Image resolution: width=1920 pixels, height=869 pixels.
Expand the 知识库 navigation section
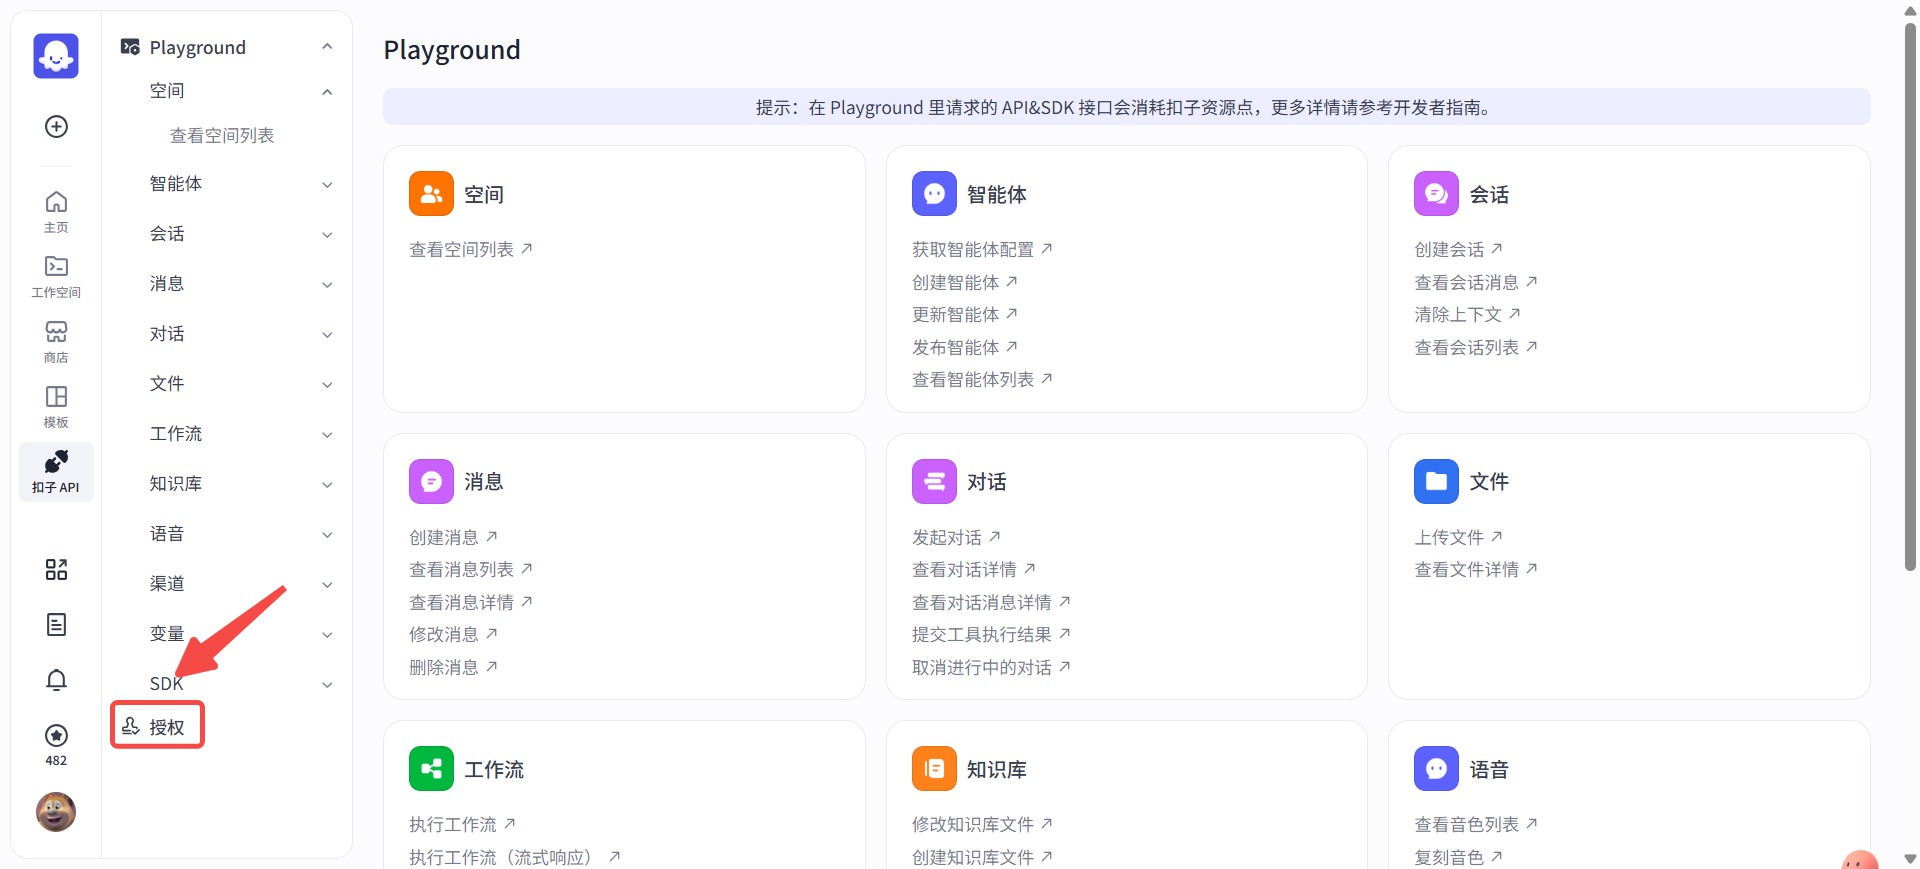tap(327, 485)
